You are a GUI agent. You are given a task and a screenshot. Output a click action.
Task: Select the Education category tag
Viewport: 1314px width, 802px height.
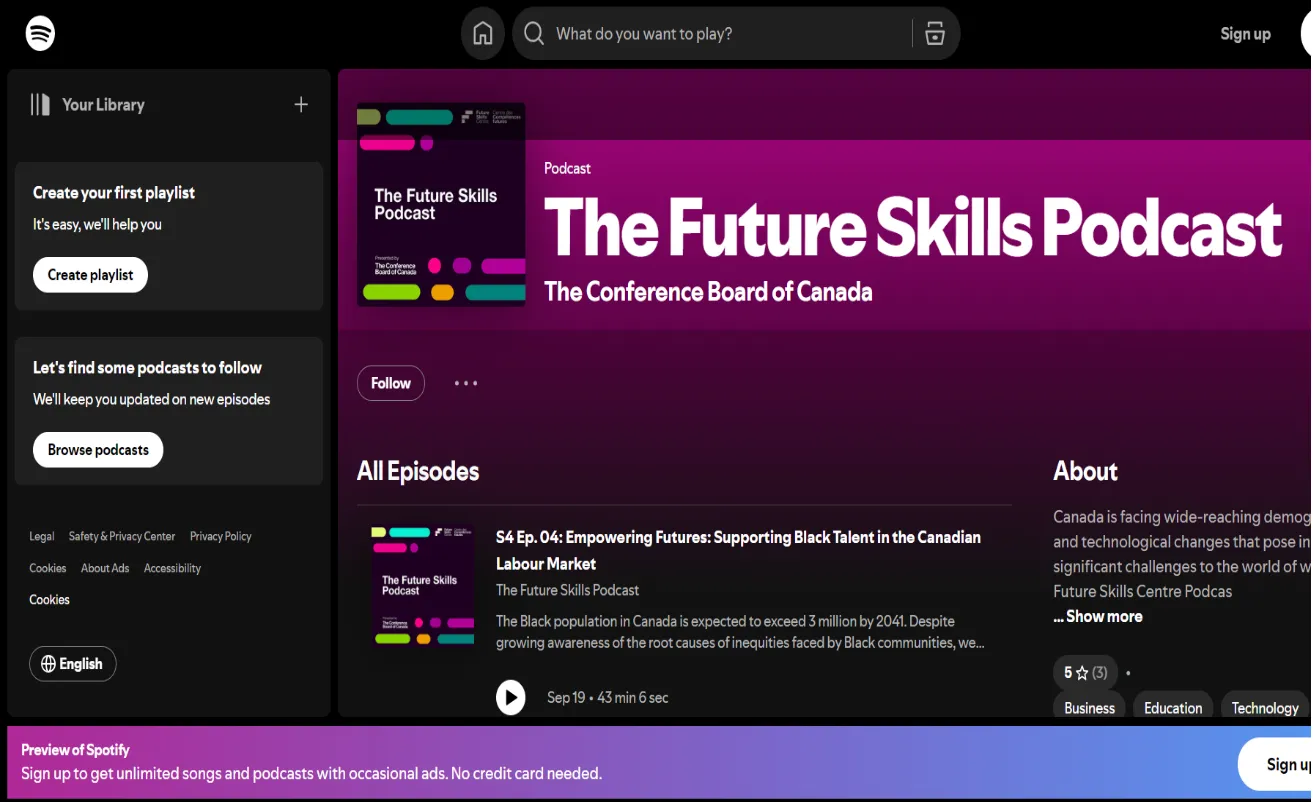[x=1173, y=707]
